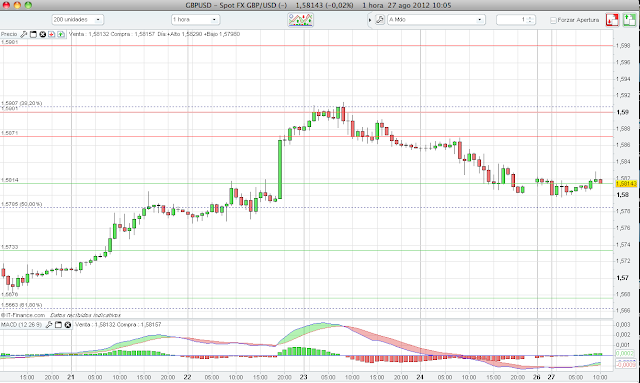Click the Datos recibidos indicativos text
Screen dimensions: 640x383
point(86,315)
